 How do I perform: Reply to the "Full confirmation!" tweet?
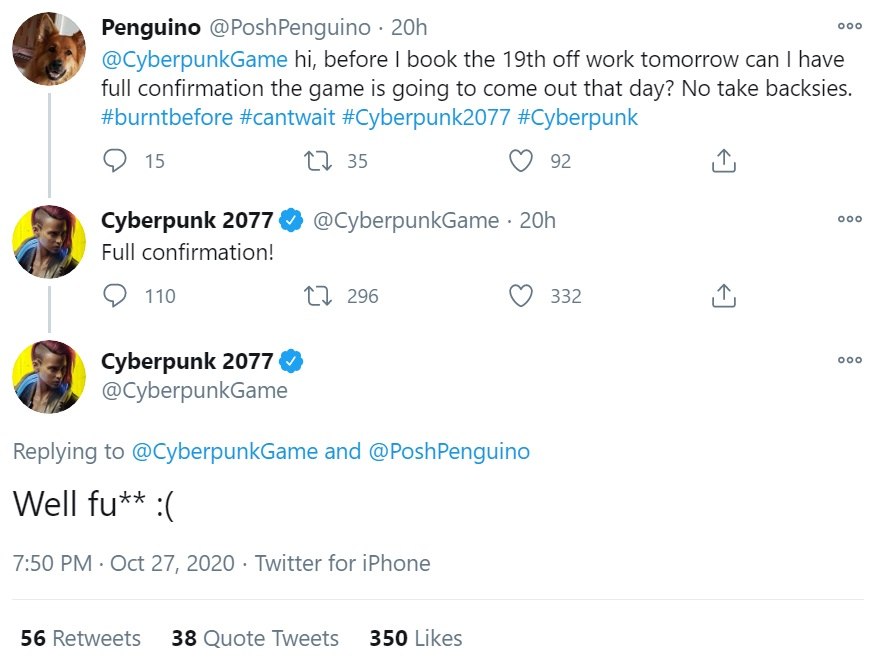(x=116, y=296)
